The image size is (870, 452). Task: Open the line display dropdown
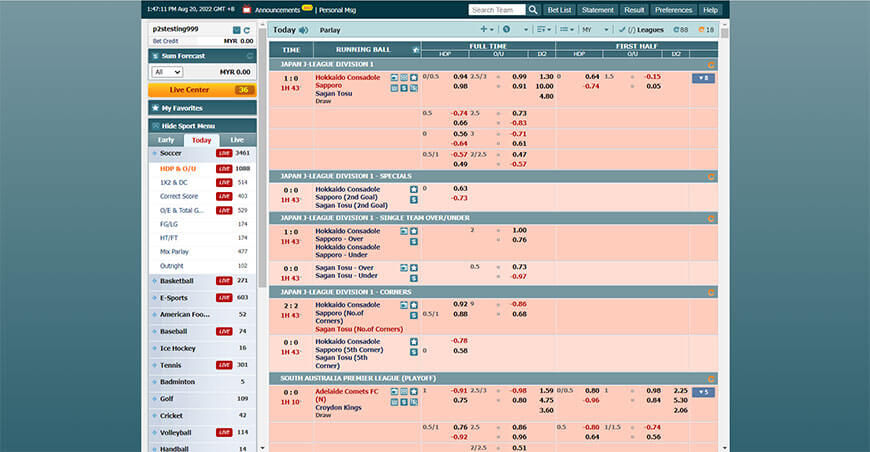coord(566,29)
